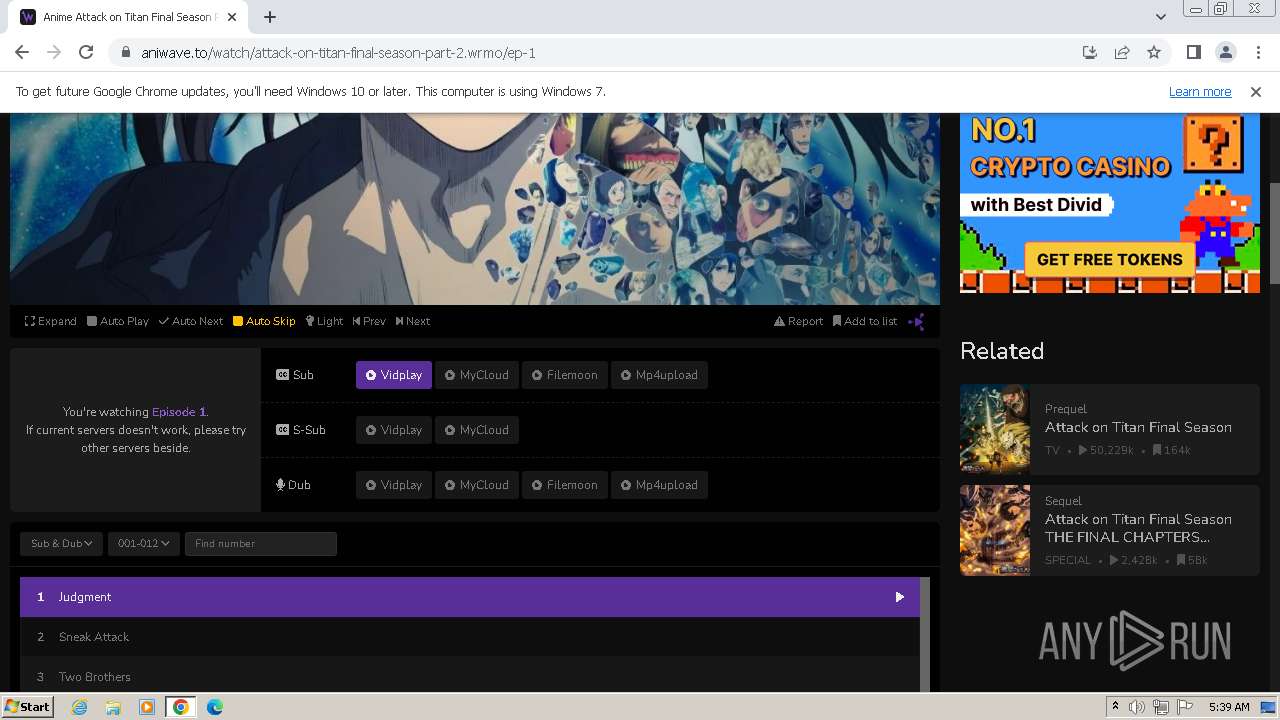Viewport: 1280px width, 720px height.
Task: Open File Explorer from taskbar
Action: tap(113, 707)
